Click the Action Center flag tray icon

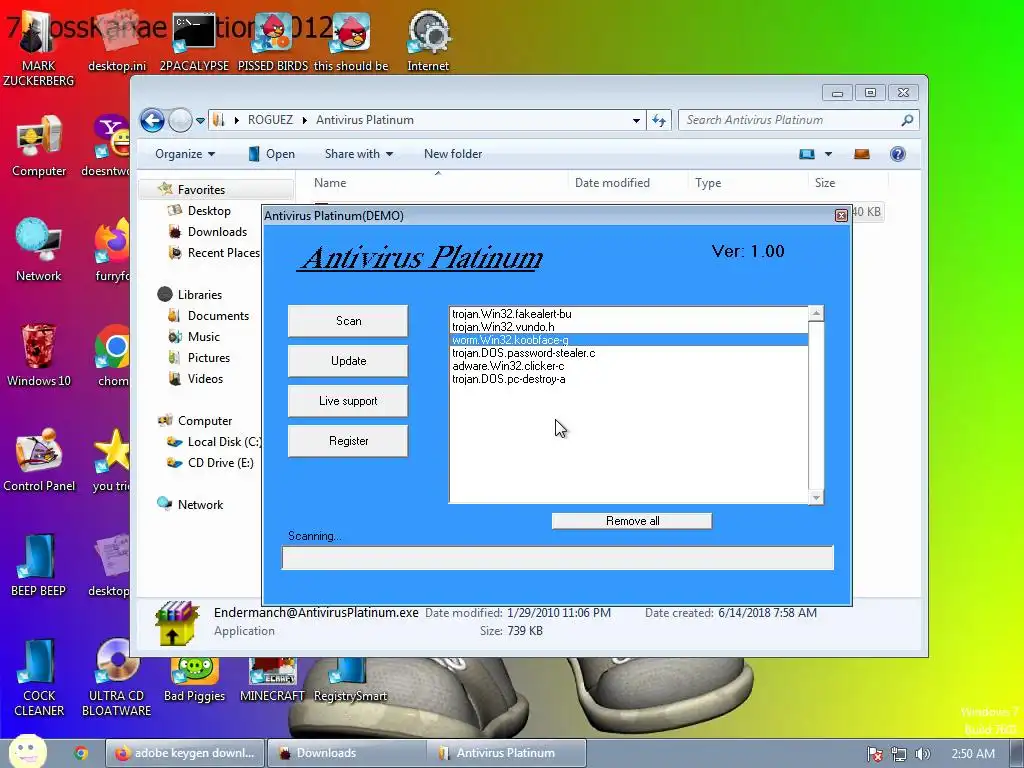875,754
